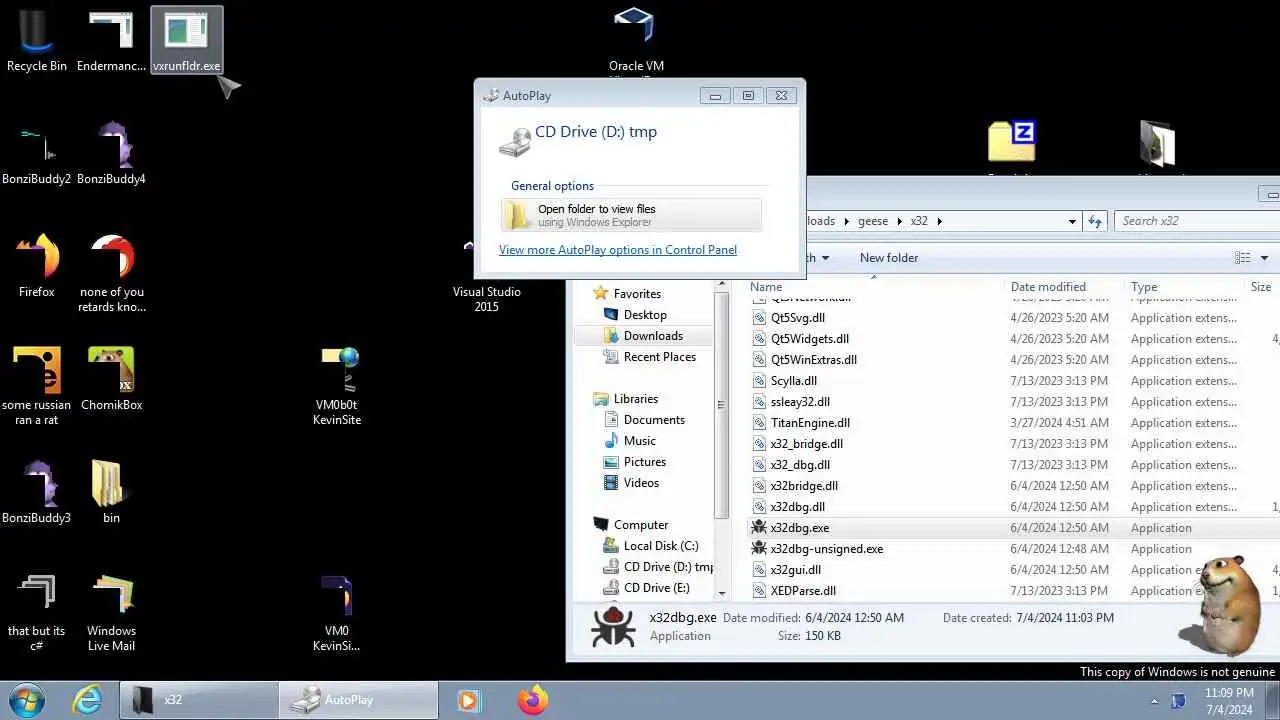Select 'that but its c#' desktop icon
This screenshot has height=720, width=1280.
point(37,612)
